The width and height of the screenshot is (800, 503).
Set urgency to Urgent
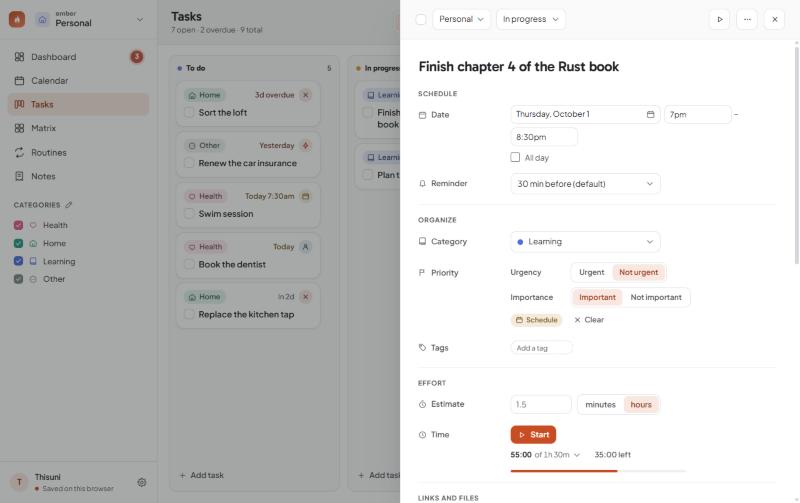591,272
